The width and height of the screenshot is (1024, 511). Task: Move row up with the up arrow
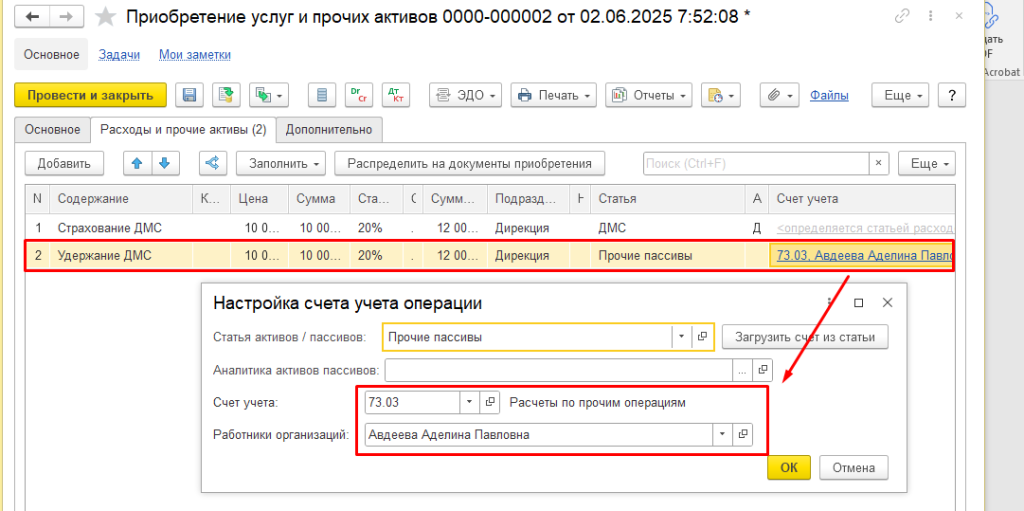coord(137,163)
